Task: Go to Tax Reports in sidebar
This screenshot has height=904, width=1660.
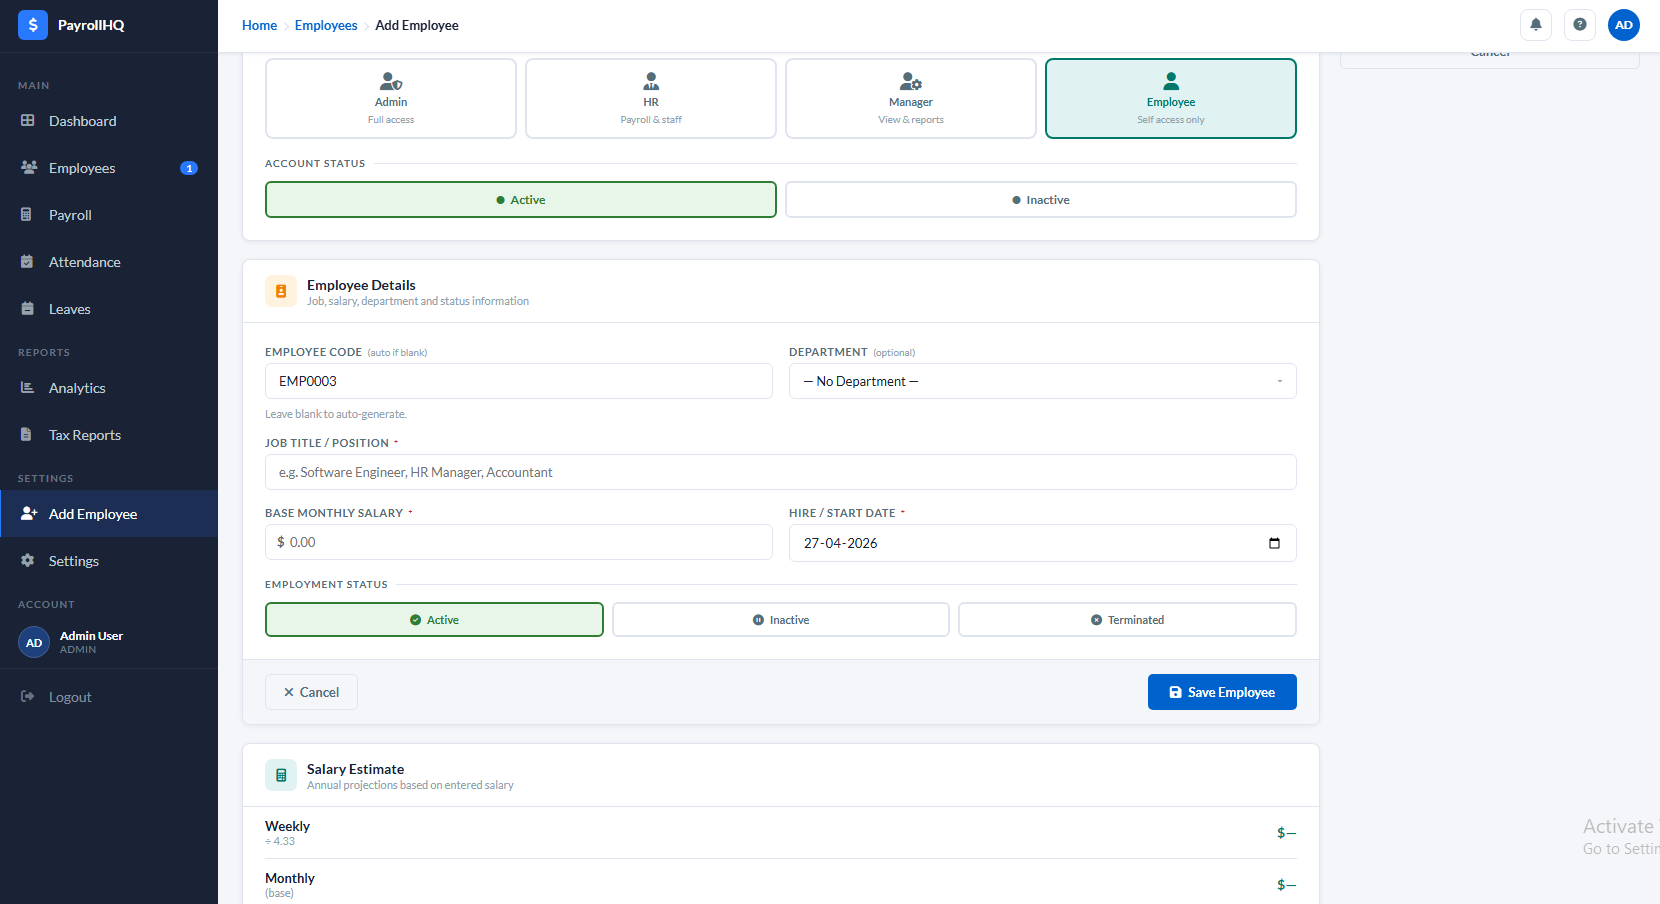Action: (85, 435)
